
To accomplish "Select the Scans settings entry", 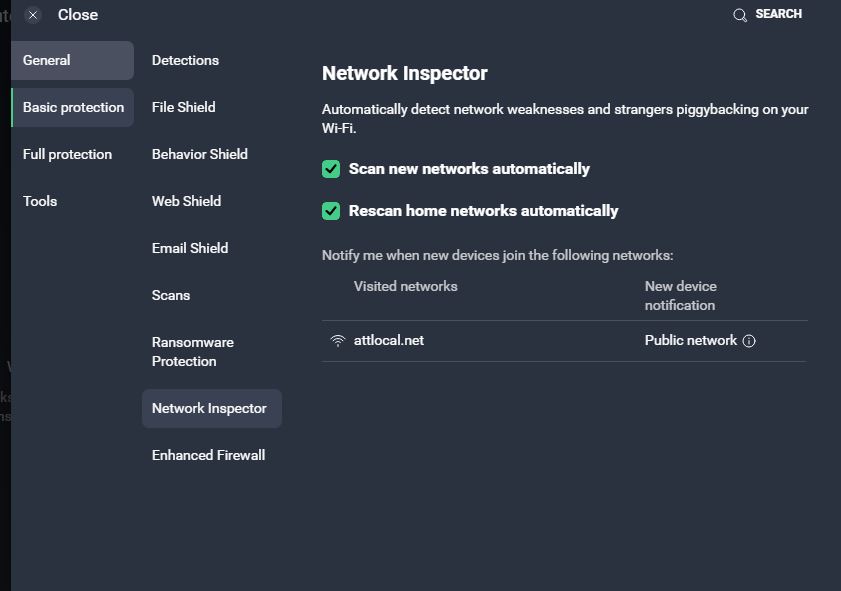I will [170, 295].
